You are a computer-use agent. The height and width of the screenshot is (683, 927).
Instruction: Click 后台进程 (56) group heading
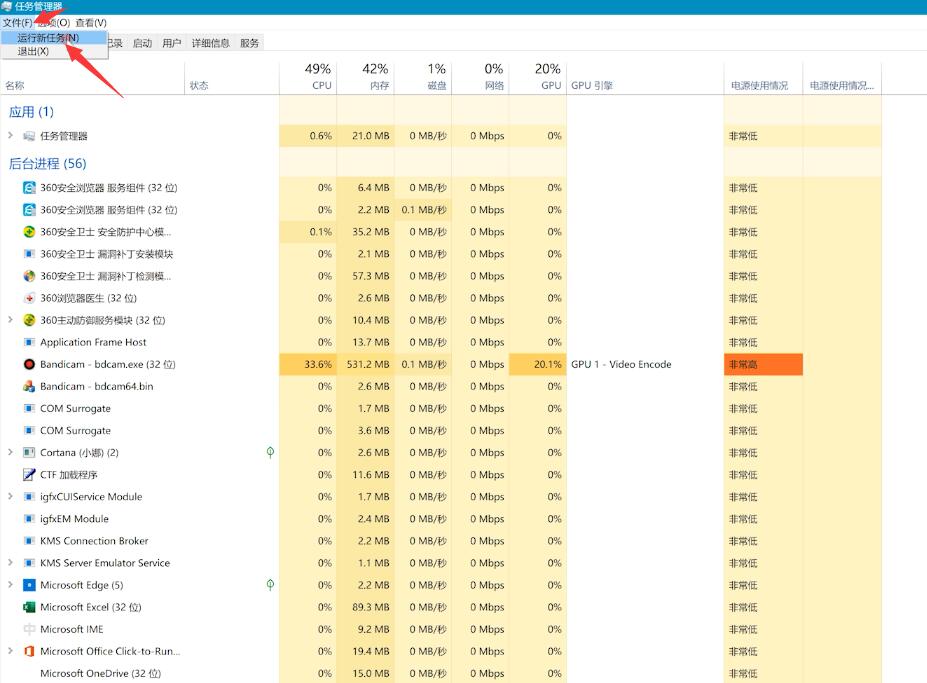pos(47,164)
